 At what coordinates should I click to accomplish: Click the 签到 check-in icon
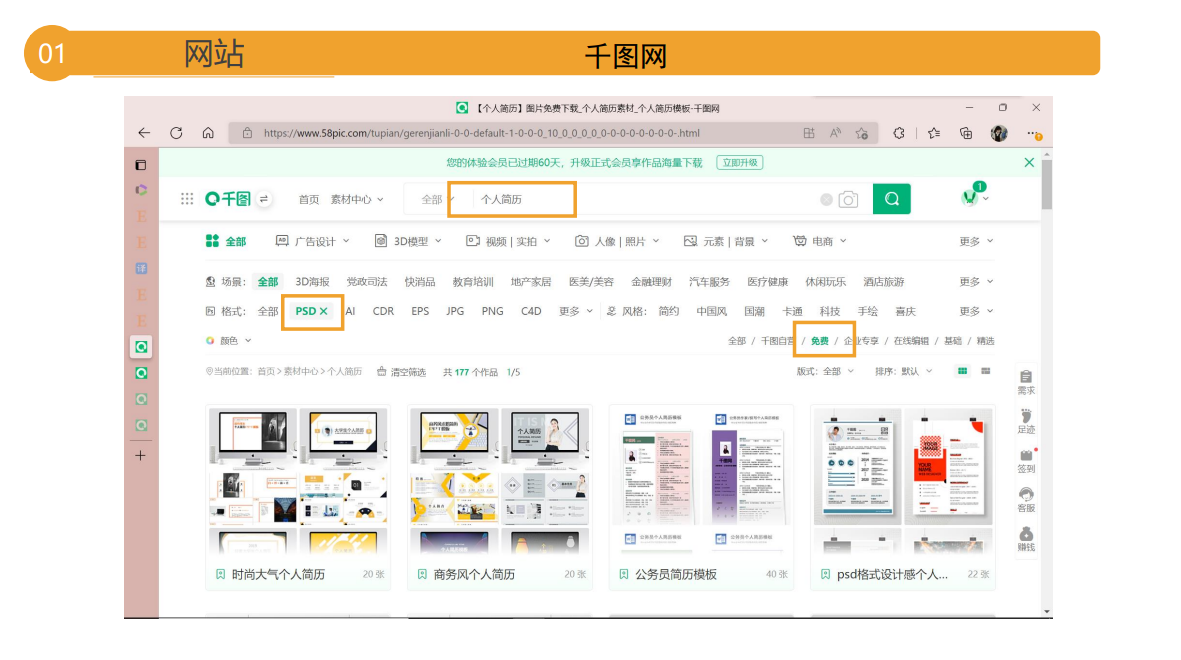point(1026,460)
